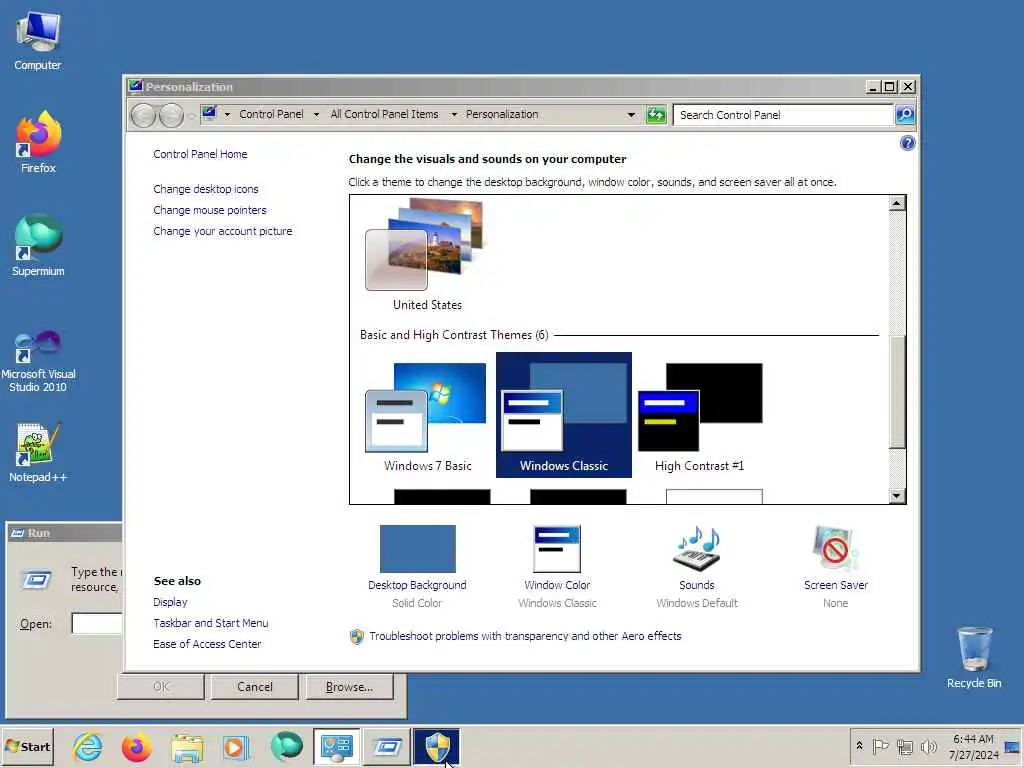Switch to the Run dialog taskbar button
The width and height of the screenshot is (1024, 768).
(x=387, y=747)
